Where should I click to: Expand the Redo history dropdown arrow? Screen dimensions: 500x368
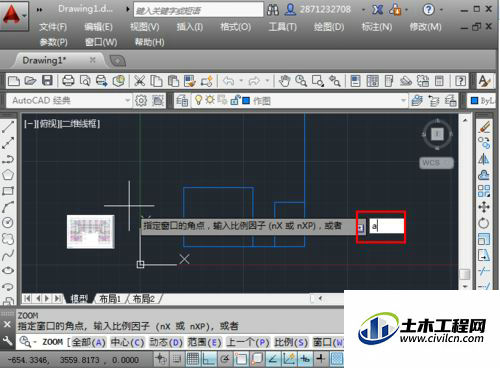pos(267,81)
